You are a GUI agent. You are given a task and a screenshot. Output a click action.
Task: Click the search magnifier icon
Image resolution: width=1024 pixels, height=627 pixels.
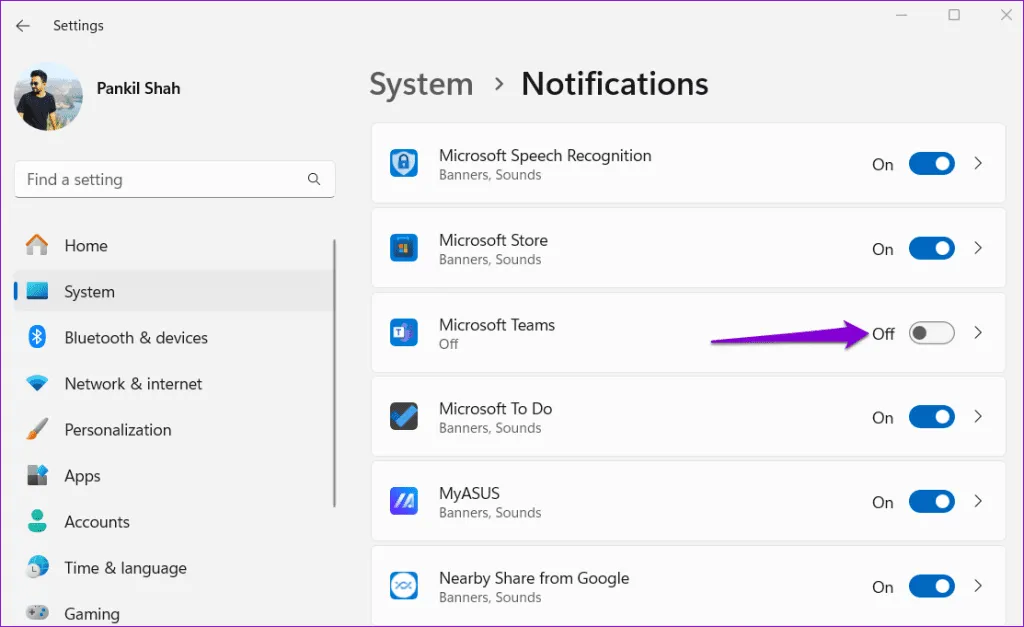pos(314,180)
